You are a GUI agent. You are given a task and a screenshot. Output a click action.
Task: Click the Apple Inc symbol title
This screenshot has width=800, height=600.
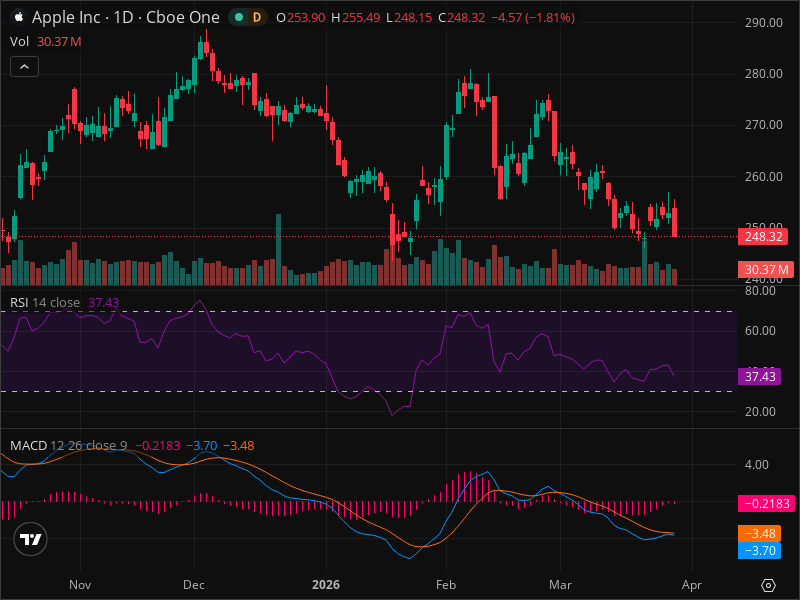point(126,17)
